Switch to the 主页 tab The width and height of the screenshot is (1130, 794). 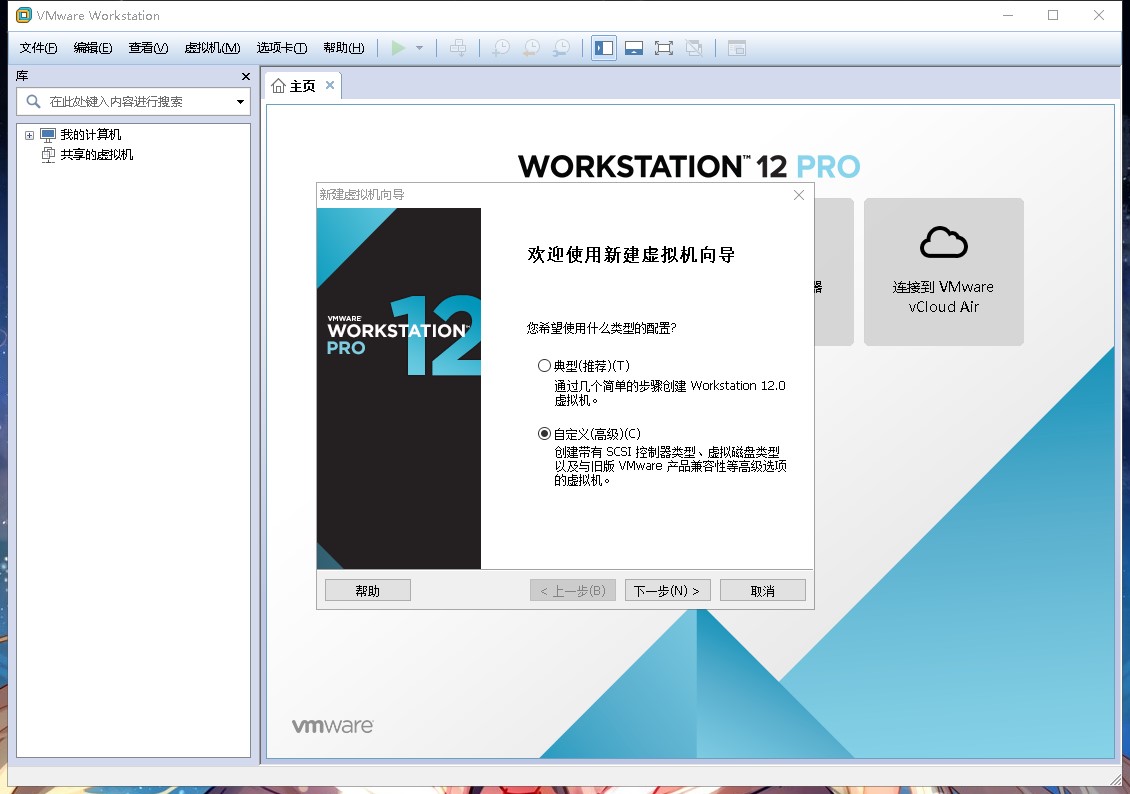pyautogui.click(x=294, y=86)
